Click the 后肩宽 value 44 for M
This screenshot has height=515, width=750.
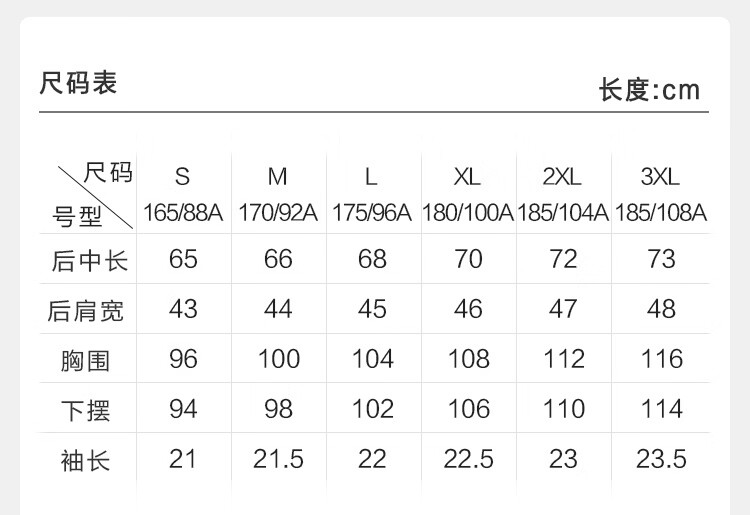(x=278, y=309)
